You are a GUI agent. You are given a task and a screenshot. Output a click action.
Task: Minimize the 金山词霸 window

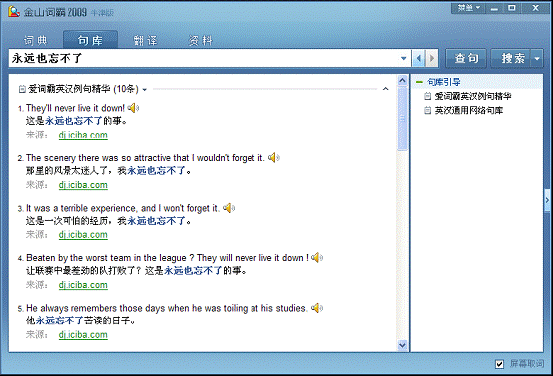point(494,8)
